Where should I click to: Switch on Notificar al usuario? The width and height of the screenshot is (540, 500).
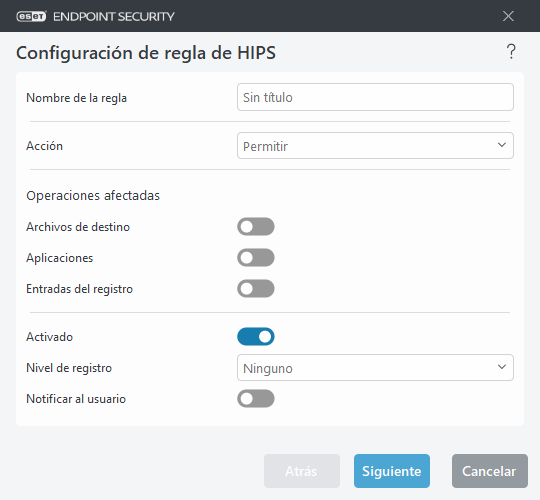click(256, 398)
